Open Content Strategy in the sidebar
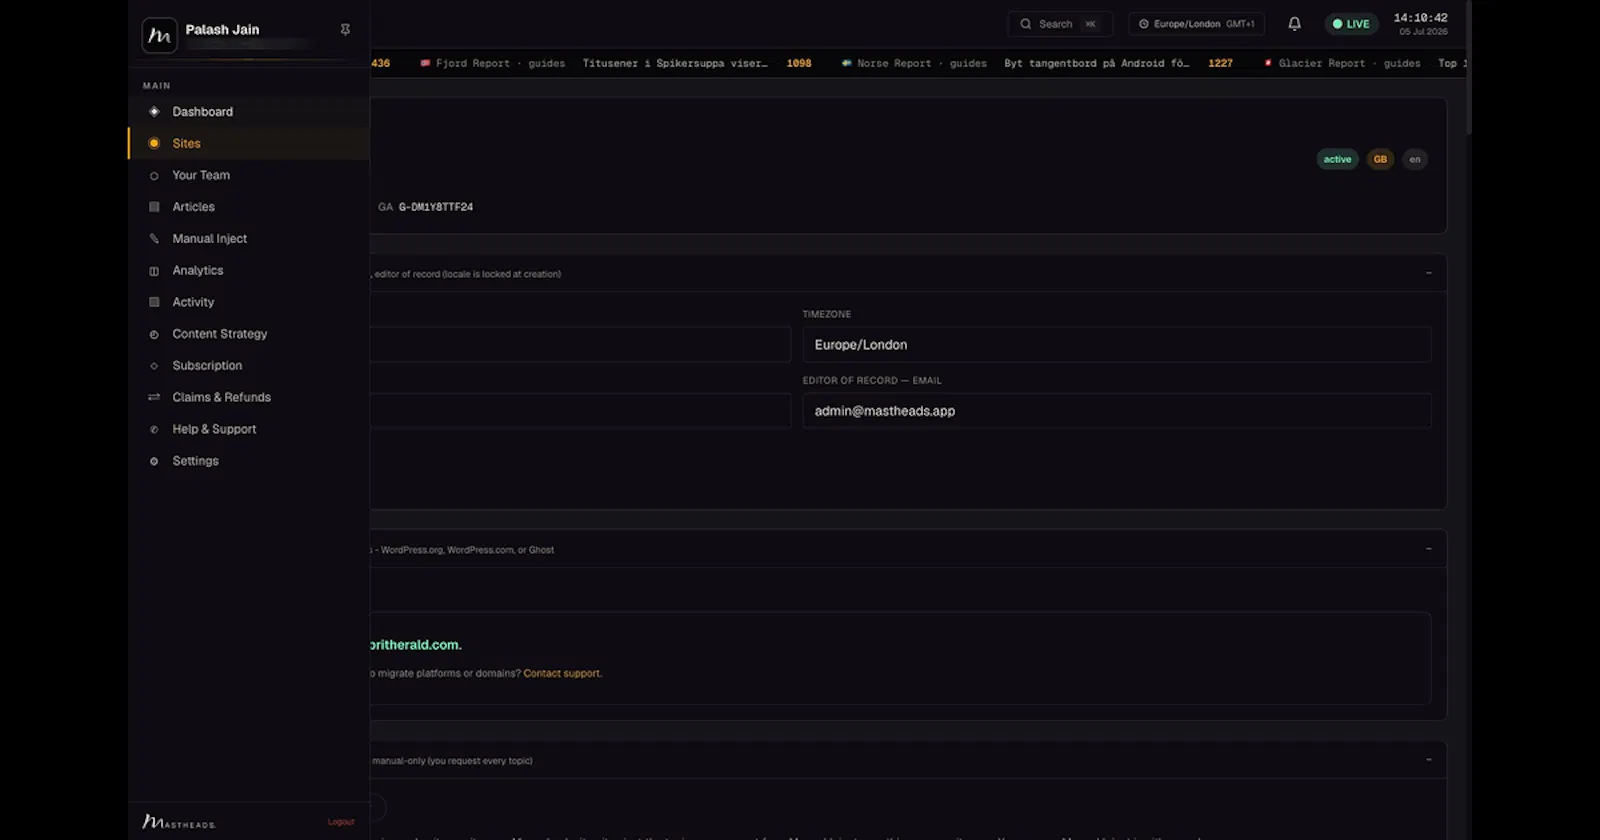Screen dimensions: 1600x840 [x=249, y=334]
